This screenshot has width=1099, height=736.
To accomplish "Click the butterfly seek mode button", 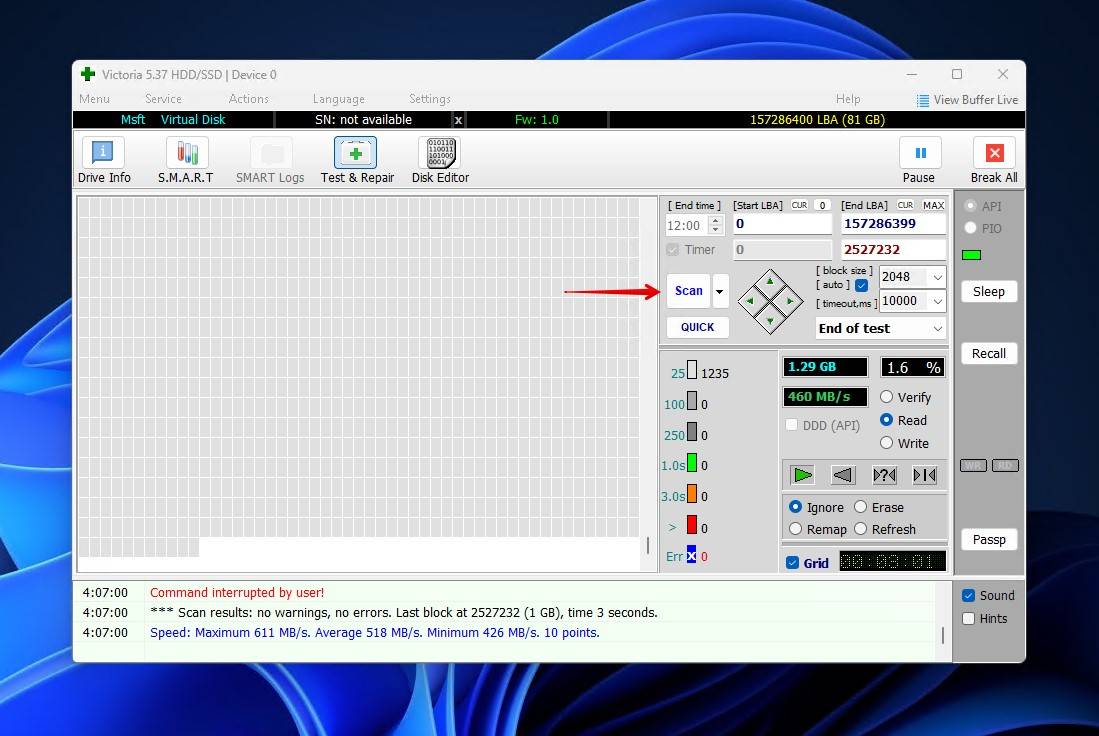I will (924, 475).
